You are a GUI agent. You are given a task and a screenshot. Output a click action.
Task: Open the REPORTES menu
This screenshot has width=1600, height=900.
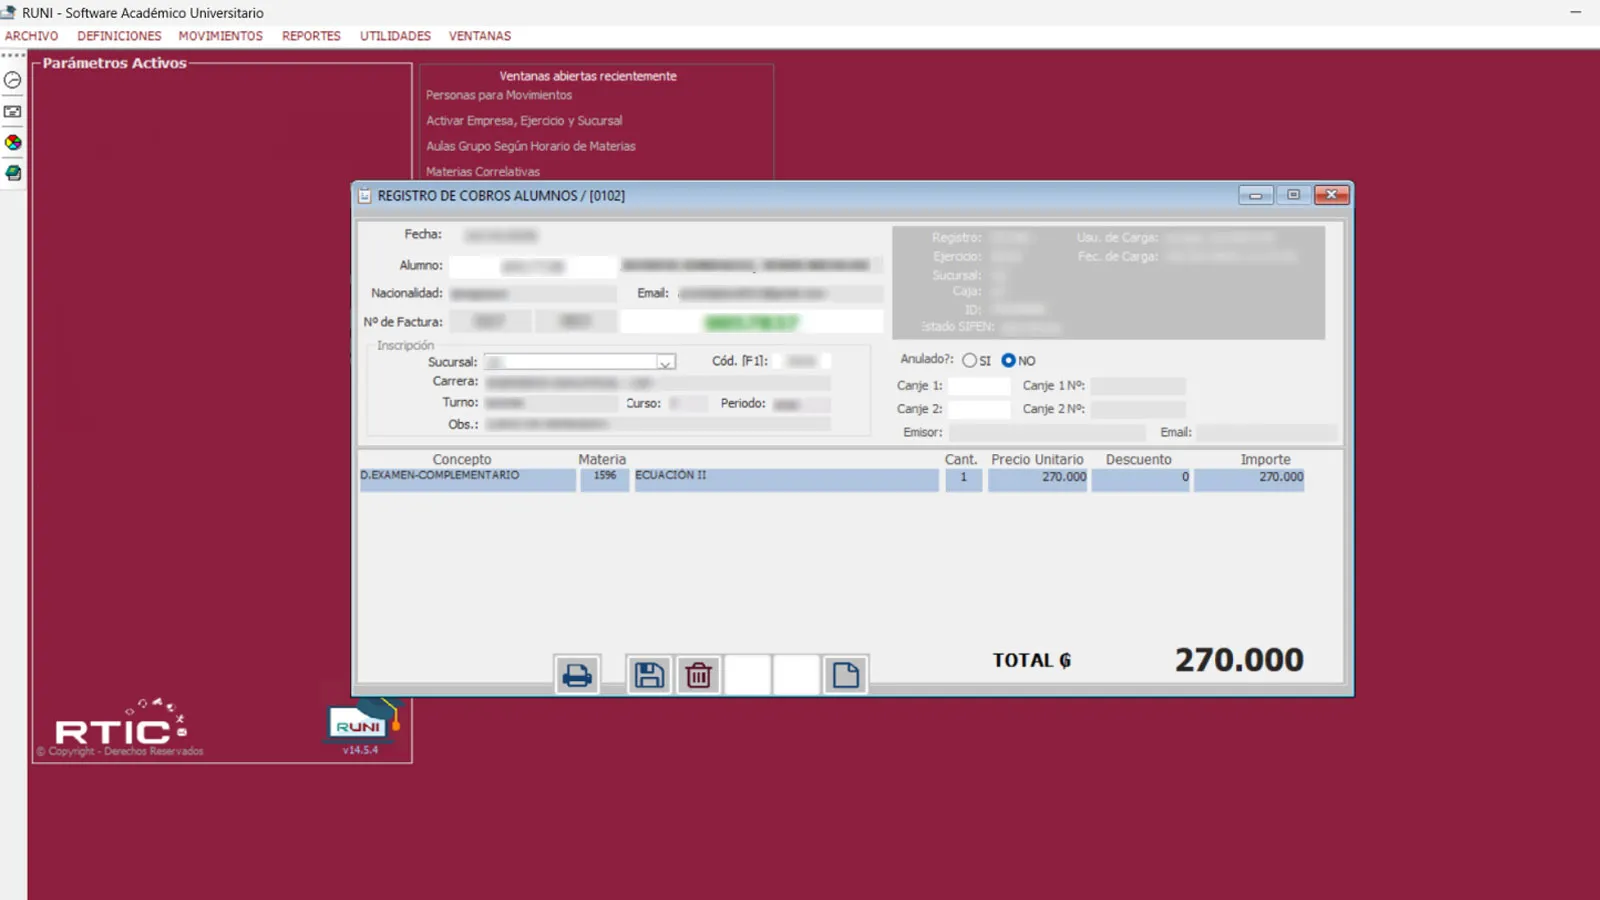pyautogui.click(x=311, y=36)
